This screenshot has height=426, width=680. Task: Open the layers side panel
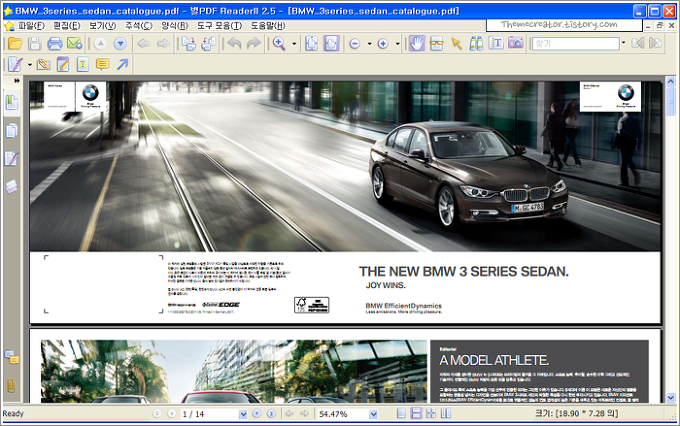tap(12, 187)
